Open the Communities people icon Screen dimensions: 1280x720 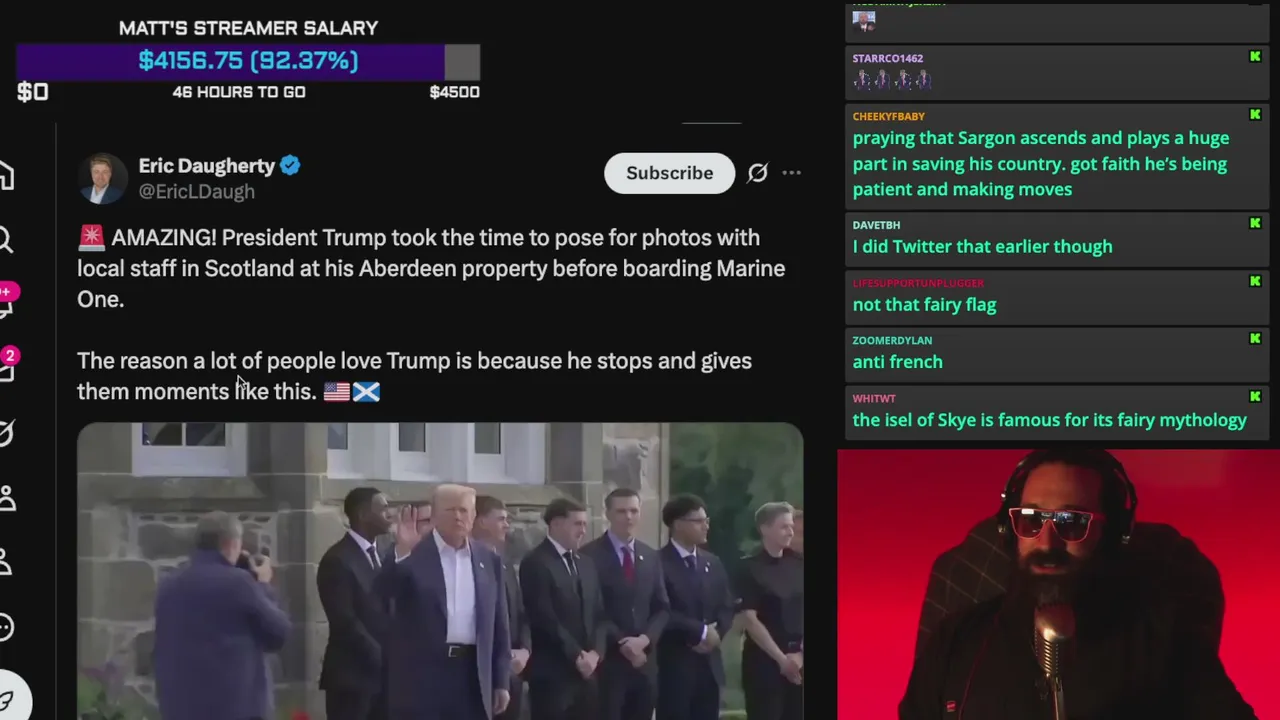click(x=7, y=498)
